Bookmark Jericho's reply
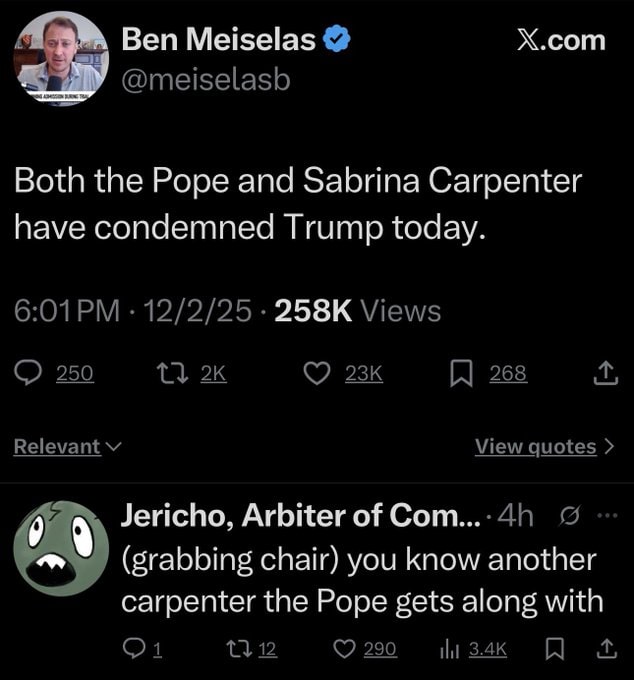This screenshot has height=680, width=634. [554, 650]
